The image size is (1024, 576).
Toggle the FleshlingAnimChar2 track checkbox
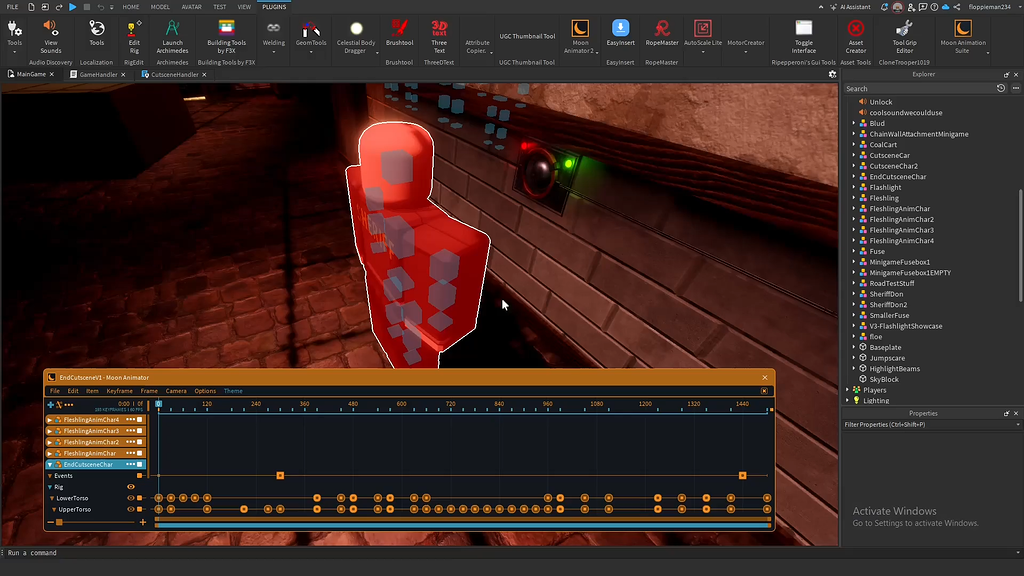tap(140, 442)
